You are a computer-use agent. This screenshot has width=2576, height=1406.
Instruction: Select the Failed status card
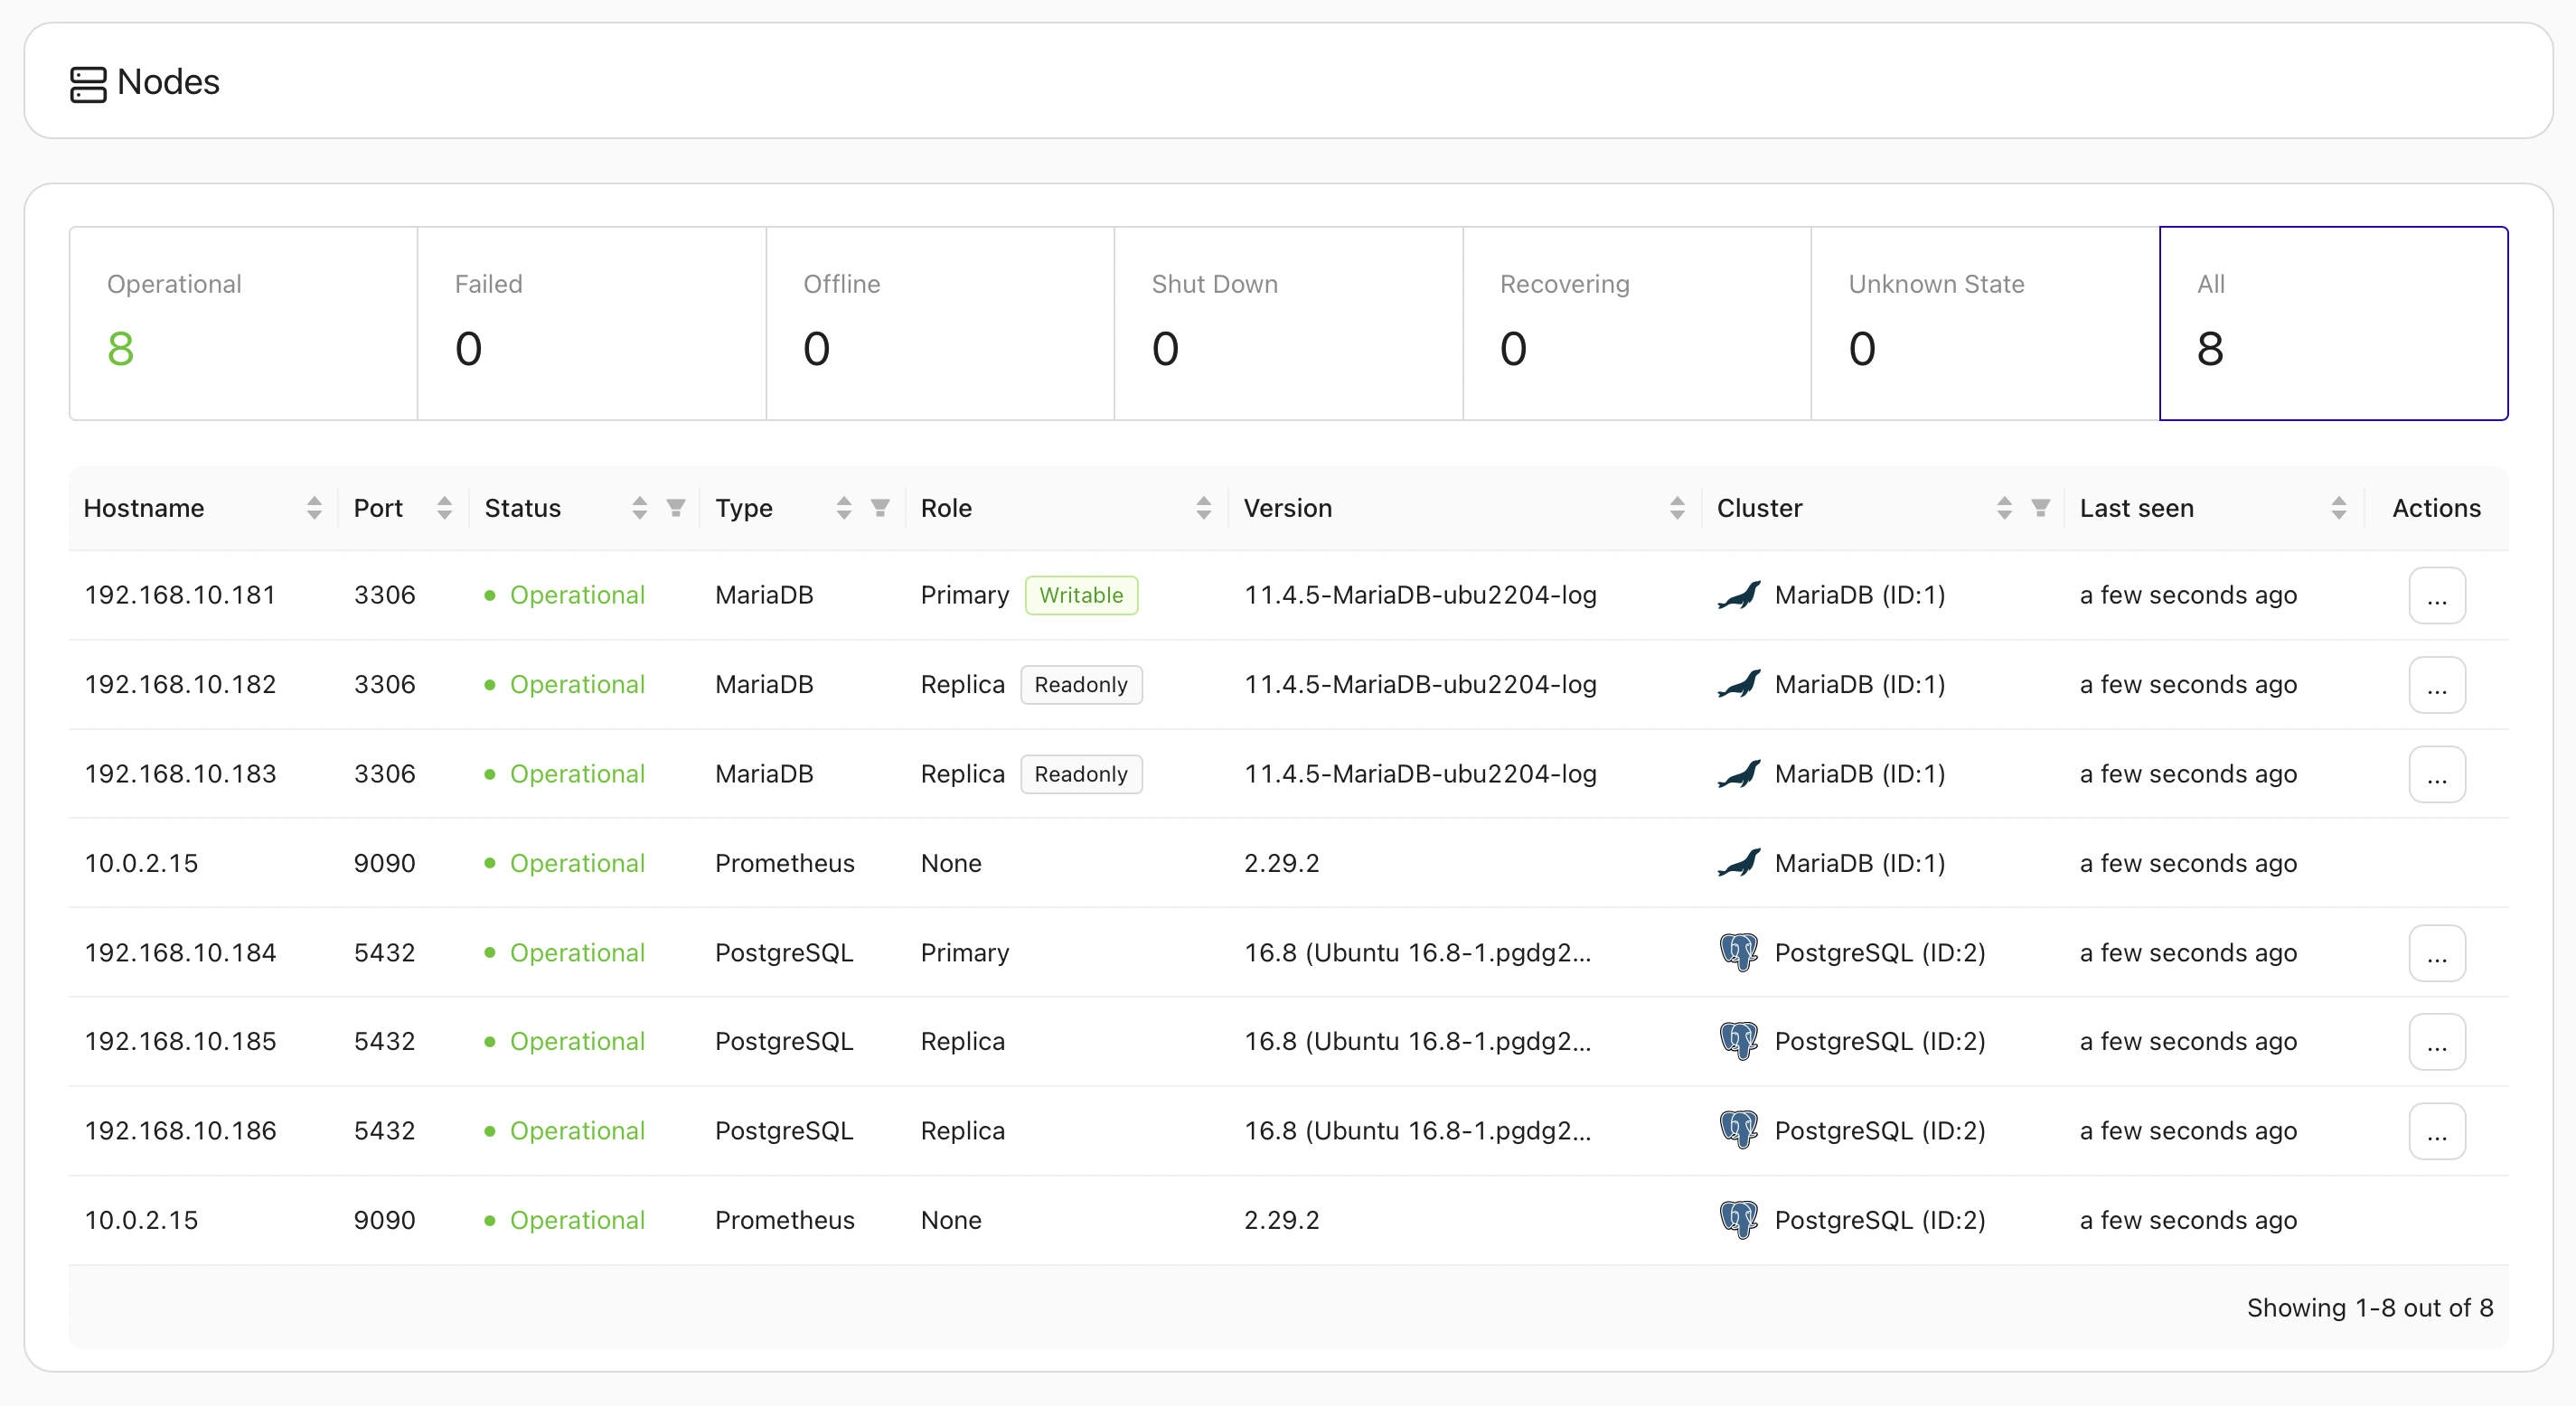point(591,323)
